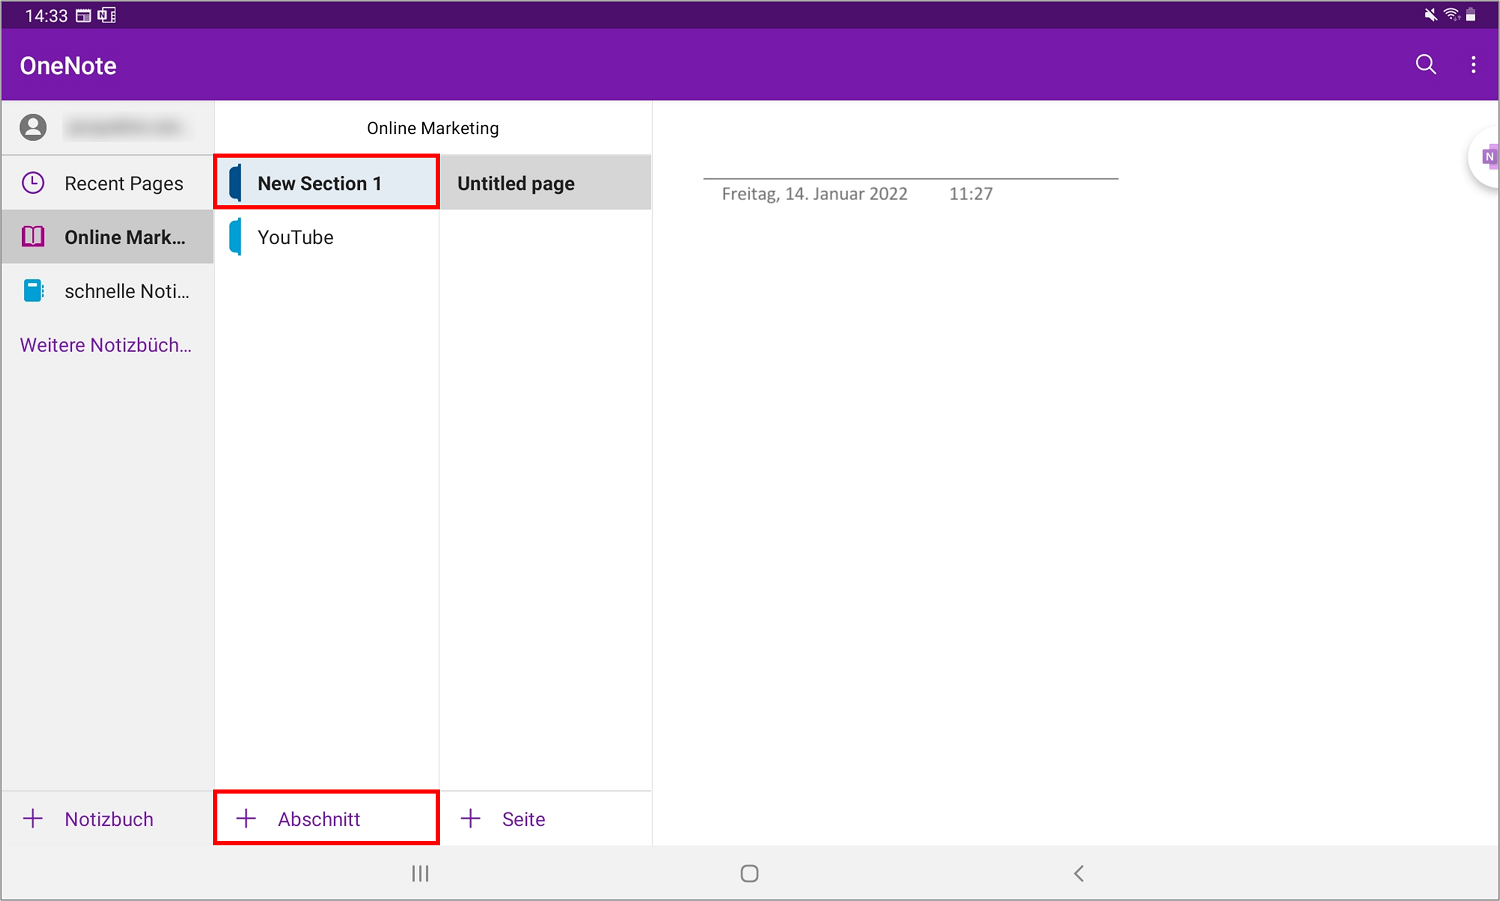Image resolution: width=1500 pixels, height=901 pixels.
Task: Tap the account profile avatar icon
Action: (33, 127)
